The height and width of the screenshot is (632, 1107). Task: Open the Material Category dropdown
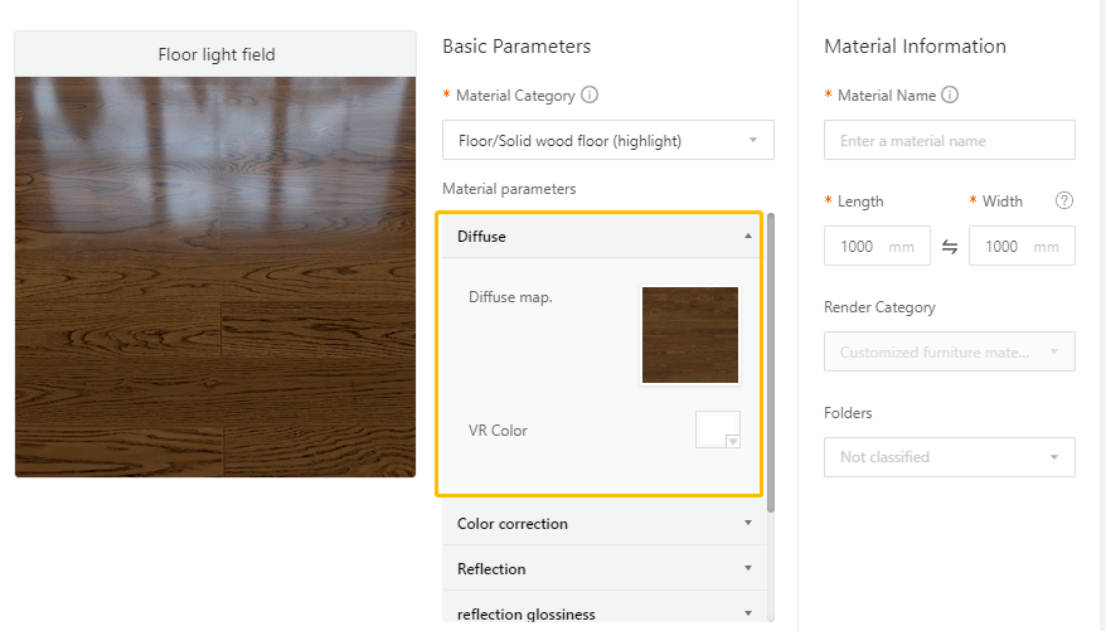608,140
